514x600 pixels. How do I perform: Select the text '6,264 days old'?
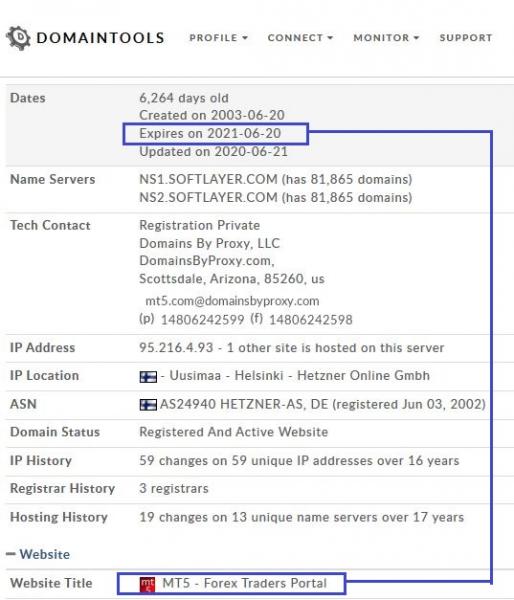tap(184, 98)
